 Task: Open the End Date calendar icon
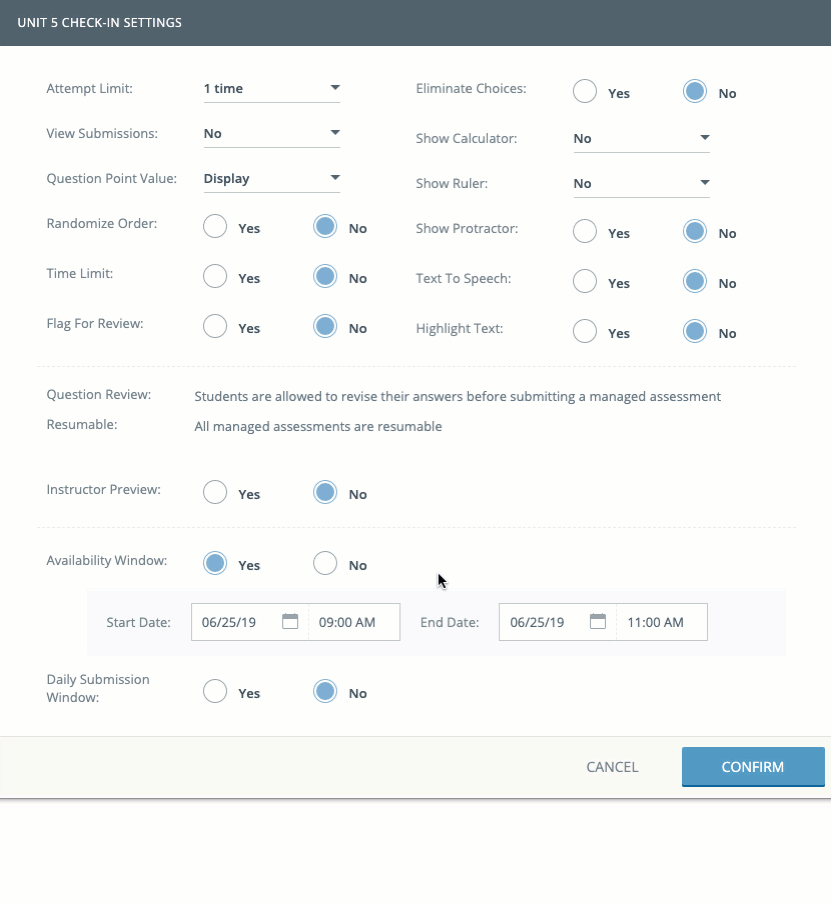(598, 621)
